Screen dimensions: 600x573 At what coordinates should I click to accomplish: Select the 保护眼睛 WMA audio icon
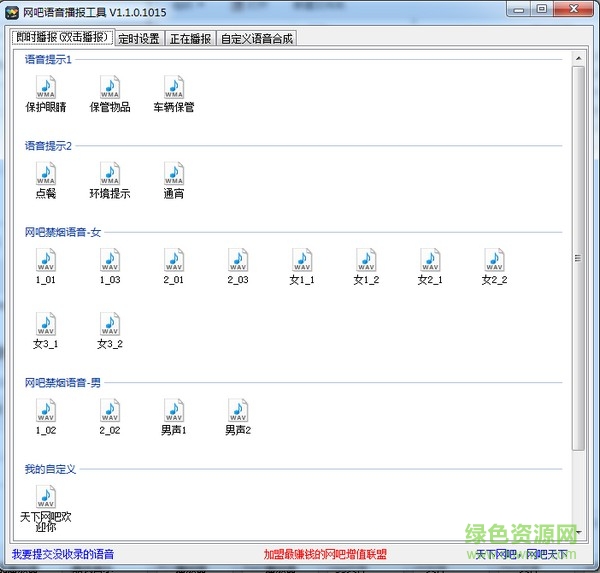(x=46, y=87)
